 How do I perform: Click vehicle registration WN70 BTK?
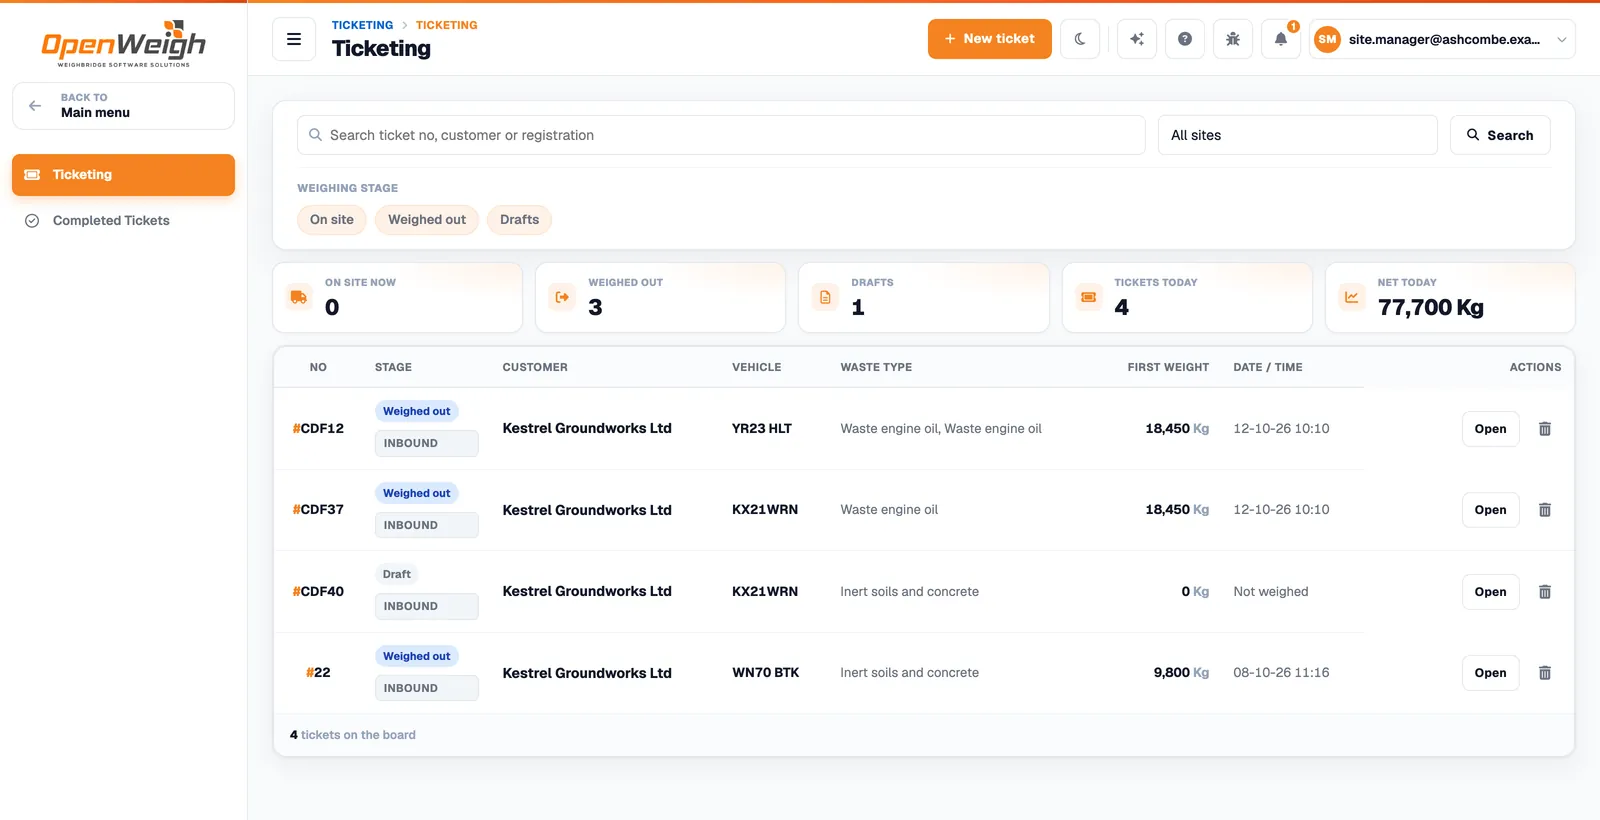(x=766, y=673)
